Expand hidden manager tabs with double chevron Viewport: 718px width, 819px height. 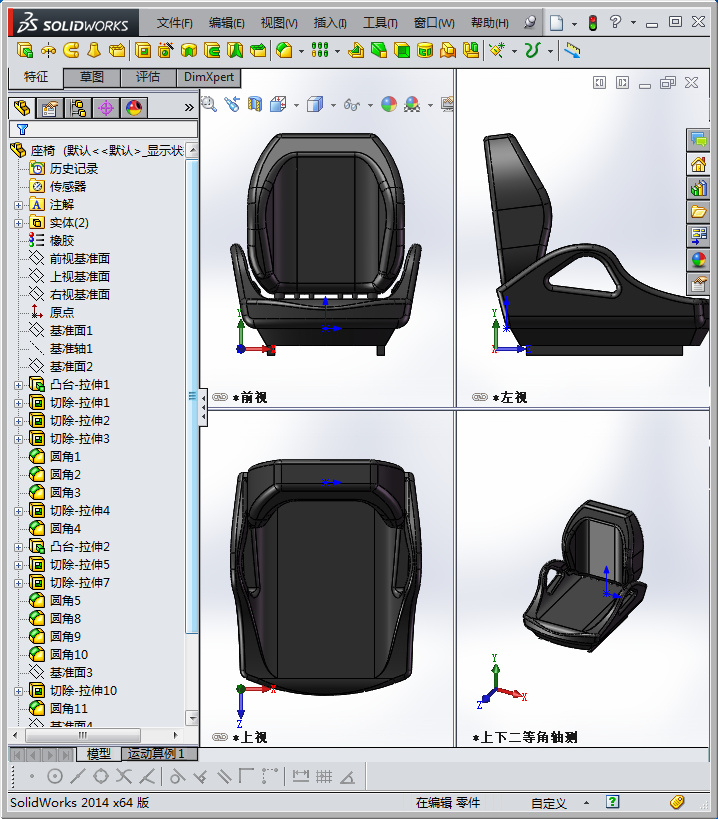[189, 108]
